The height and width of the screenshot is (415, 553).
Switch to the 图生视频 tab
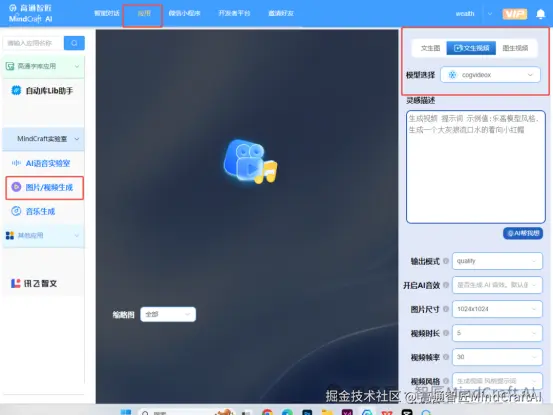click(x=515, y=48)
